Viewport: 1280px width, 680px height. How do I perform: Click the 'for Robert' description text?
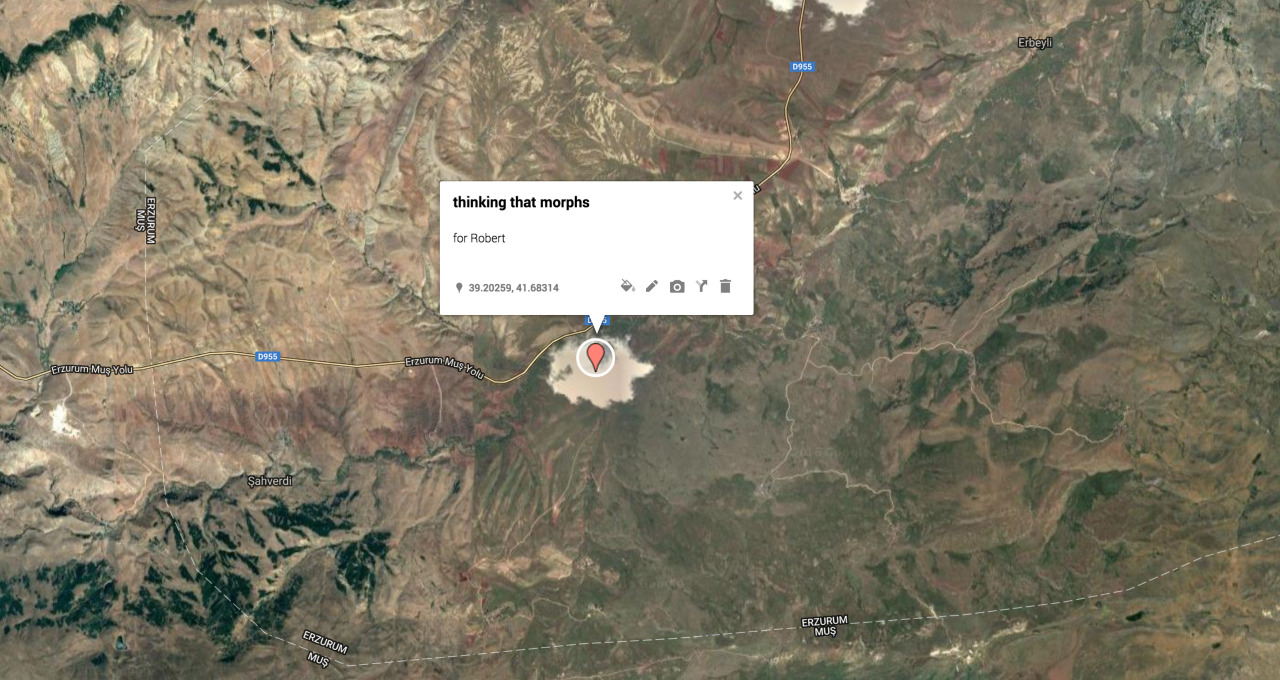point(479,238)
